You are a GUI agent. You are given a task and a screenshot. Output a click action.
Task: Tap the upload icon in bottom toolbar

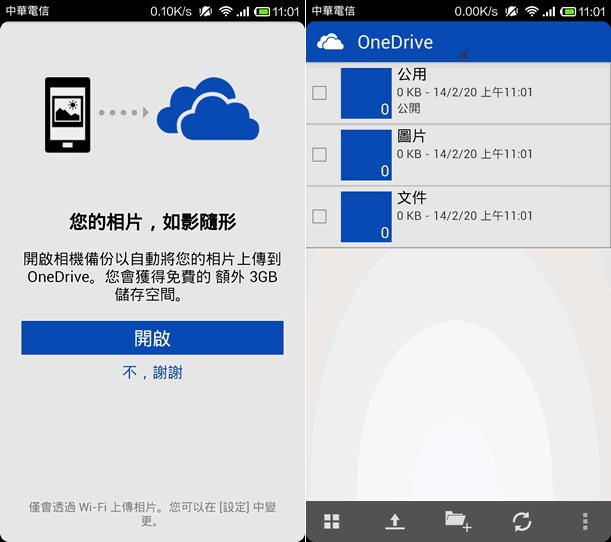point(395,521)
